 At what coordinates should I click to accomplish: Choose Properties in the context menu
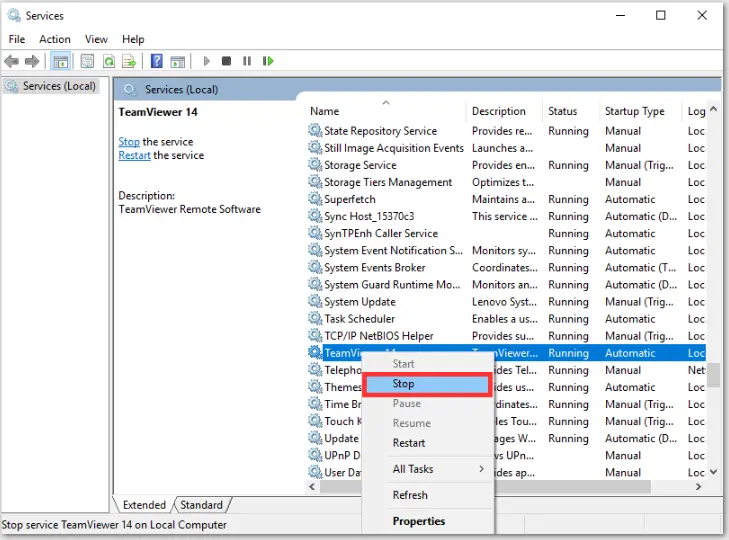427,521
